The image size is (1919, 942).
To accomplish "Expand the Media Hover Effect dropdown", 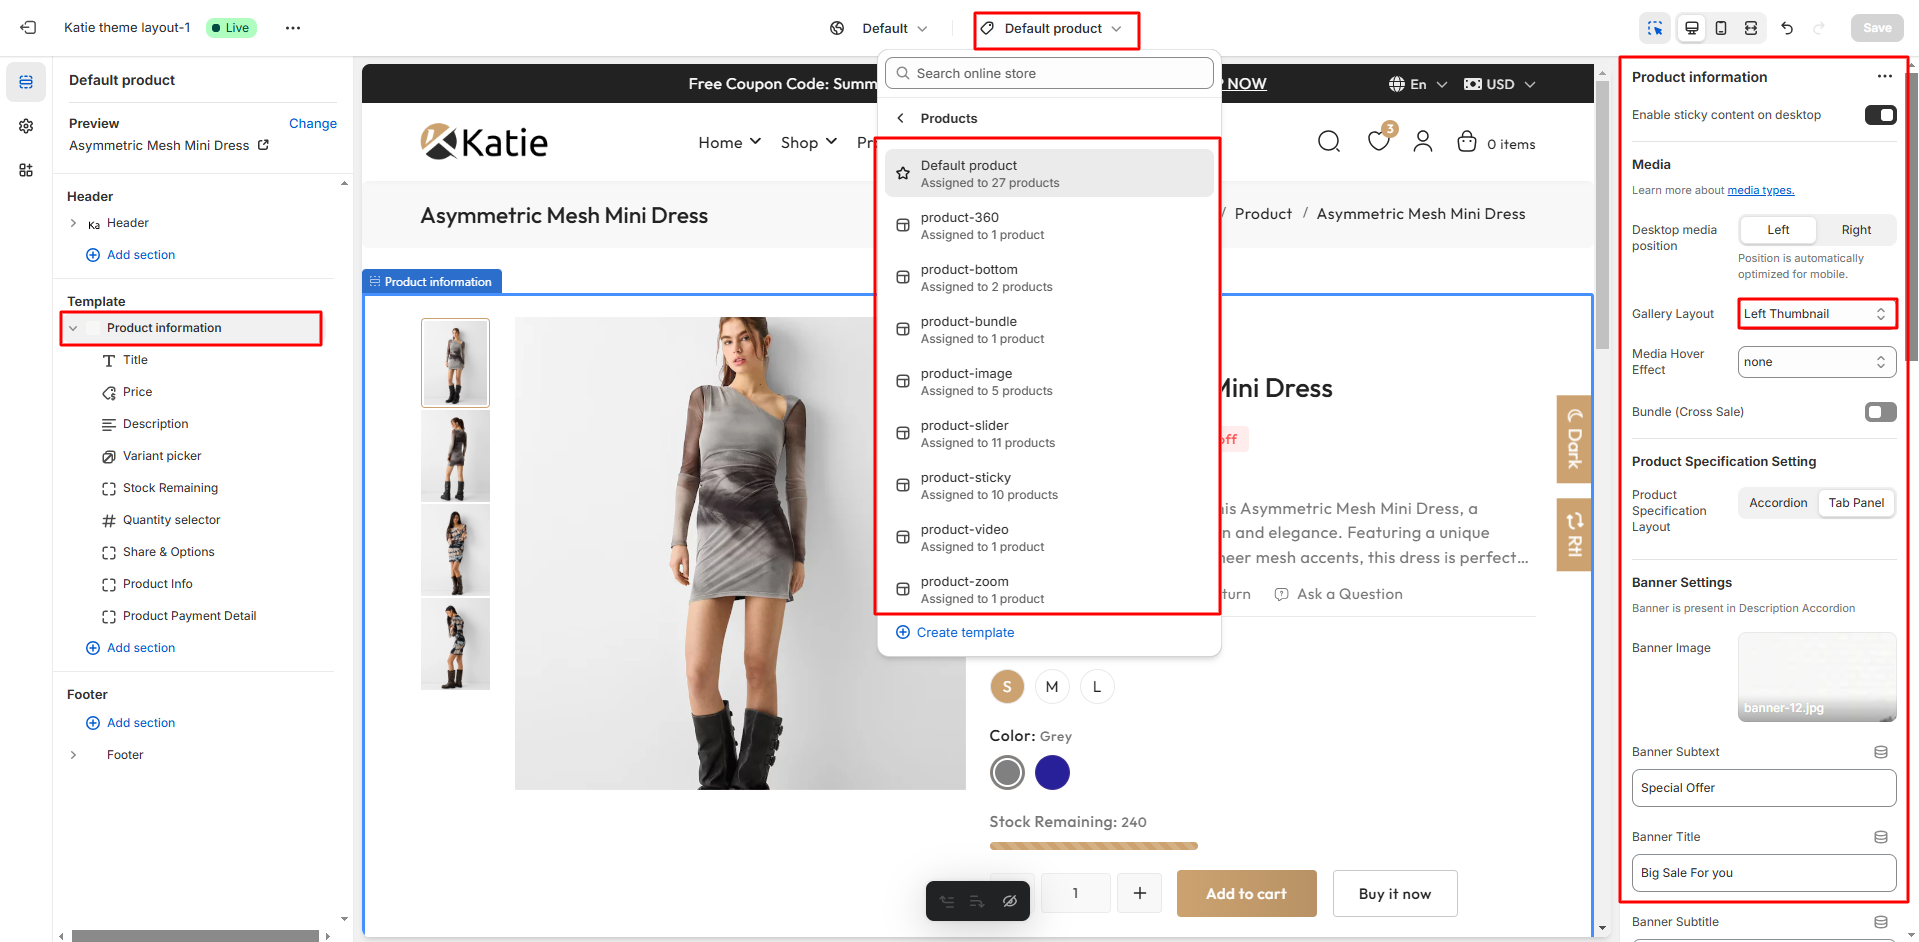I will [1816, 361].
